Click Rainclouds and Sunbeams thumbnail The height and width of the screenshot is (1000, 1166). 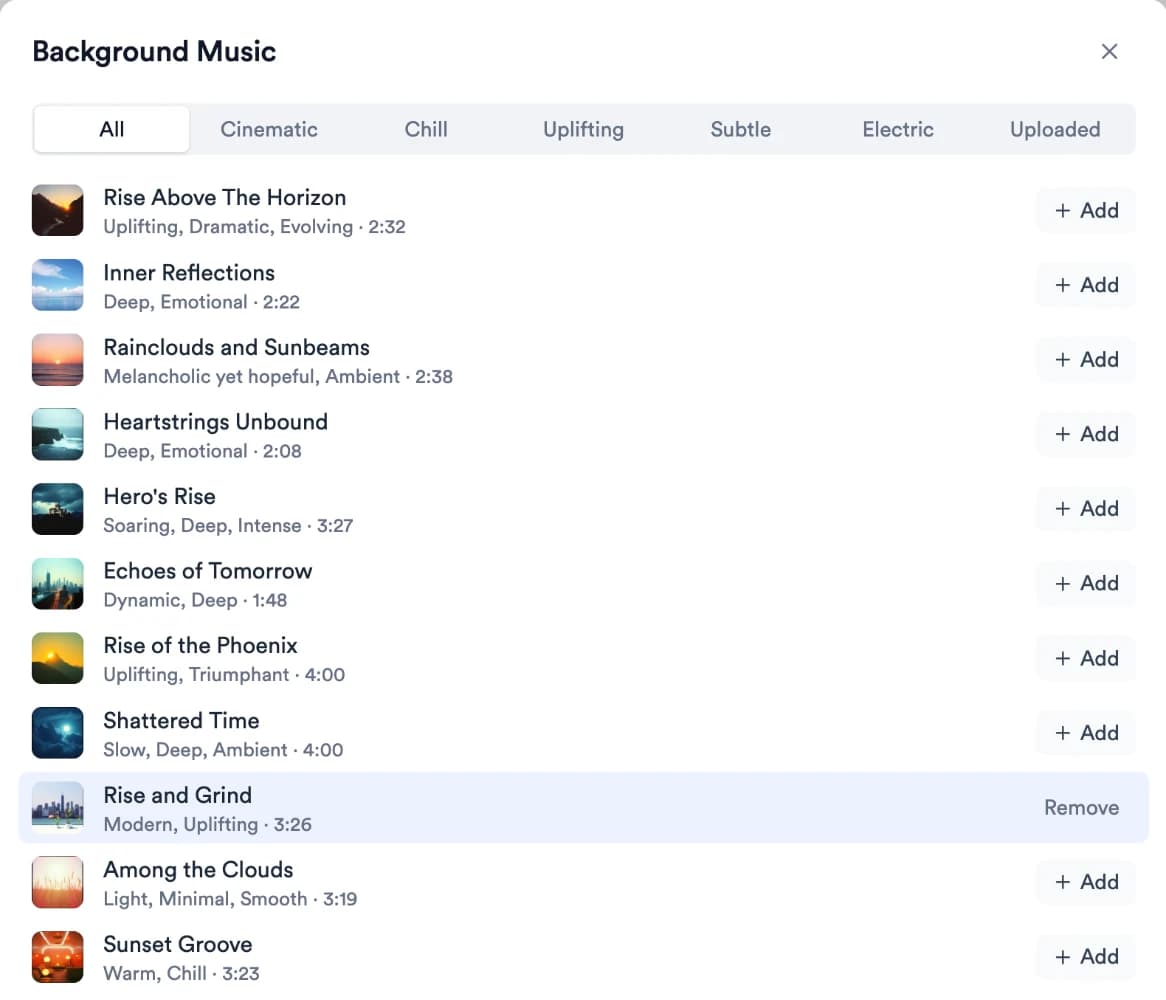pos(57,360)
